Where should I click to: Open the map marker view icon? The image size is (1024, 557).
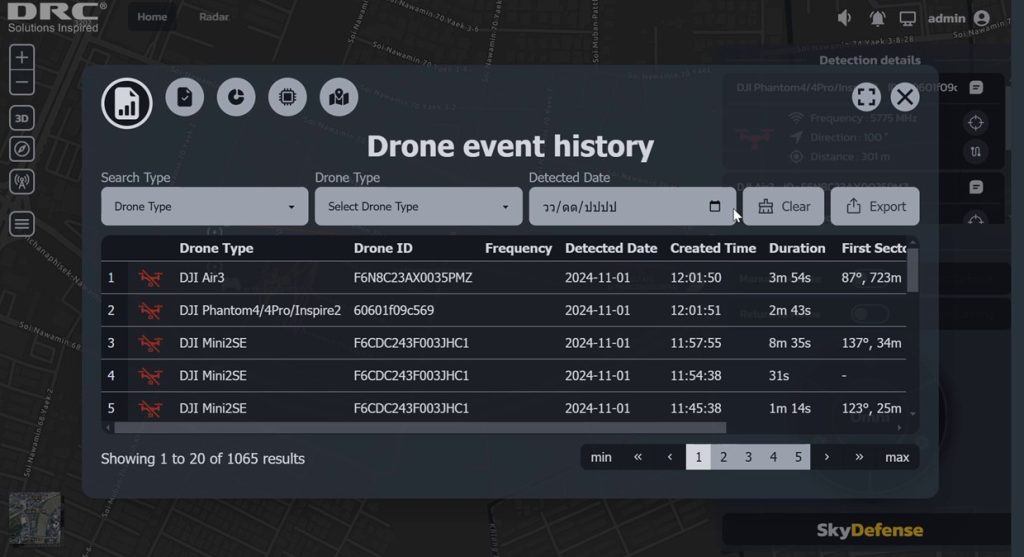[x=339, y=97]
